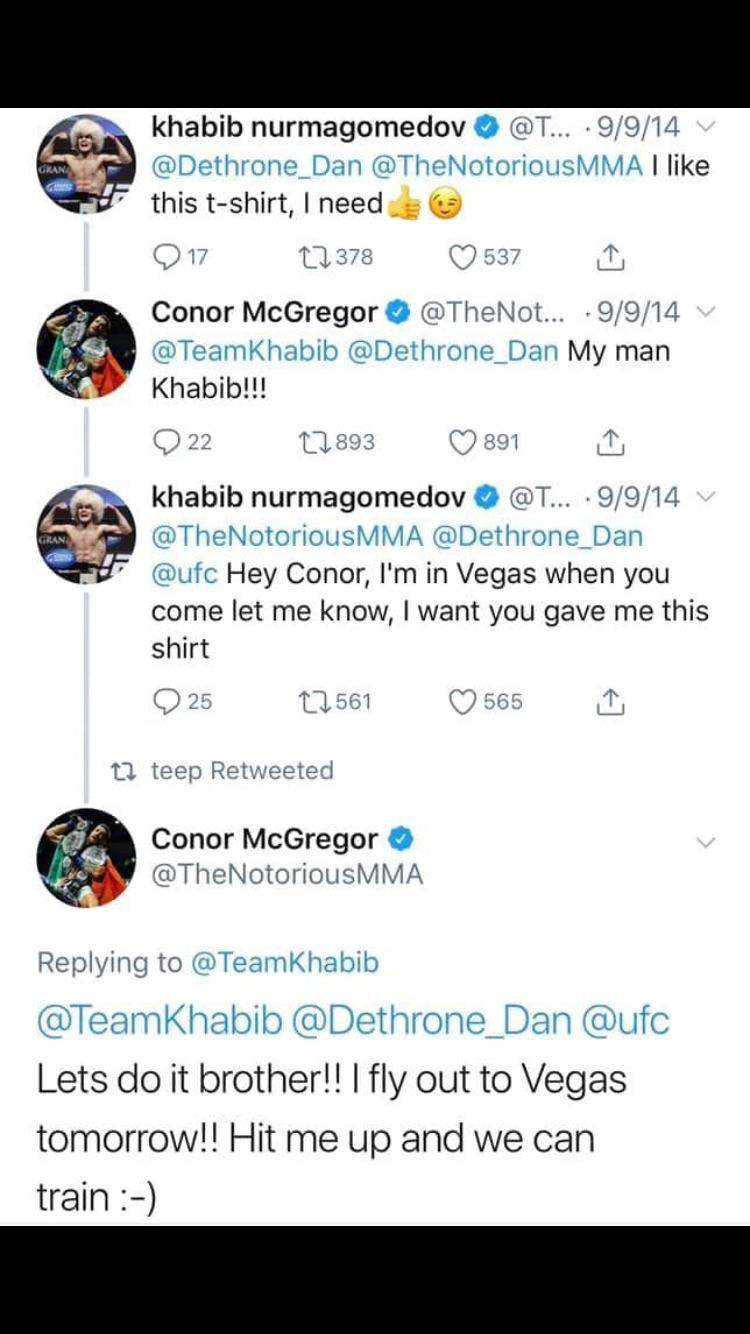Expand options menu for Conor's 'My man' tweet
750x1334 pixels.
(704, 313)
